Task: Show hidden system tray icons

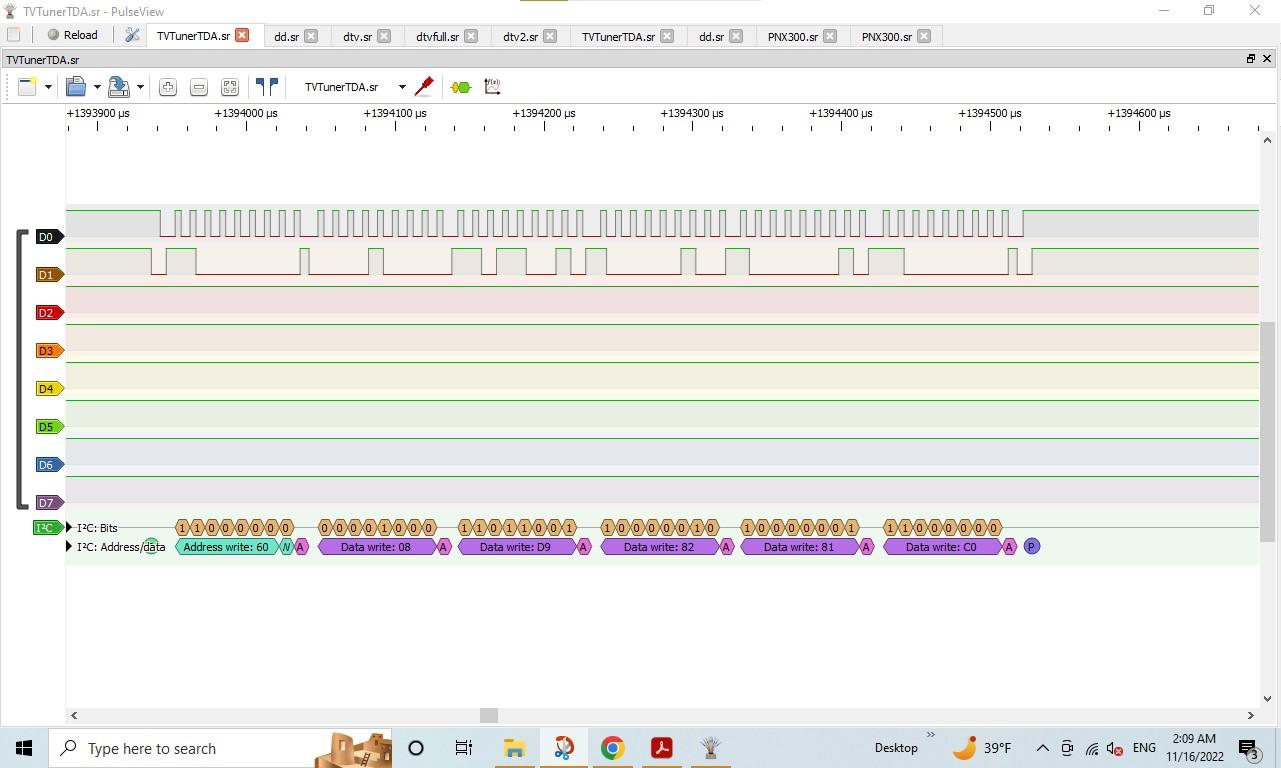Action: [1042, 748]
